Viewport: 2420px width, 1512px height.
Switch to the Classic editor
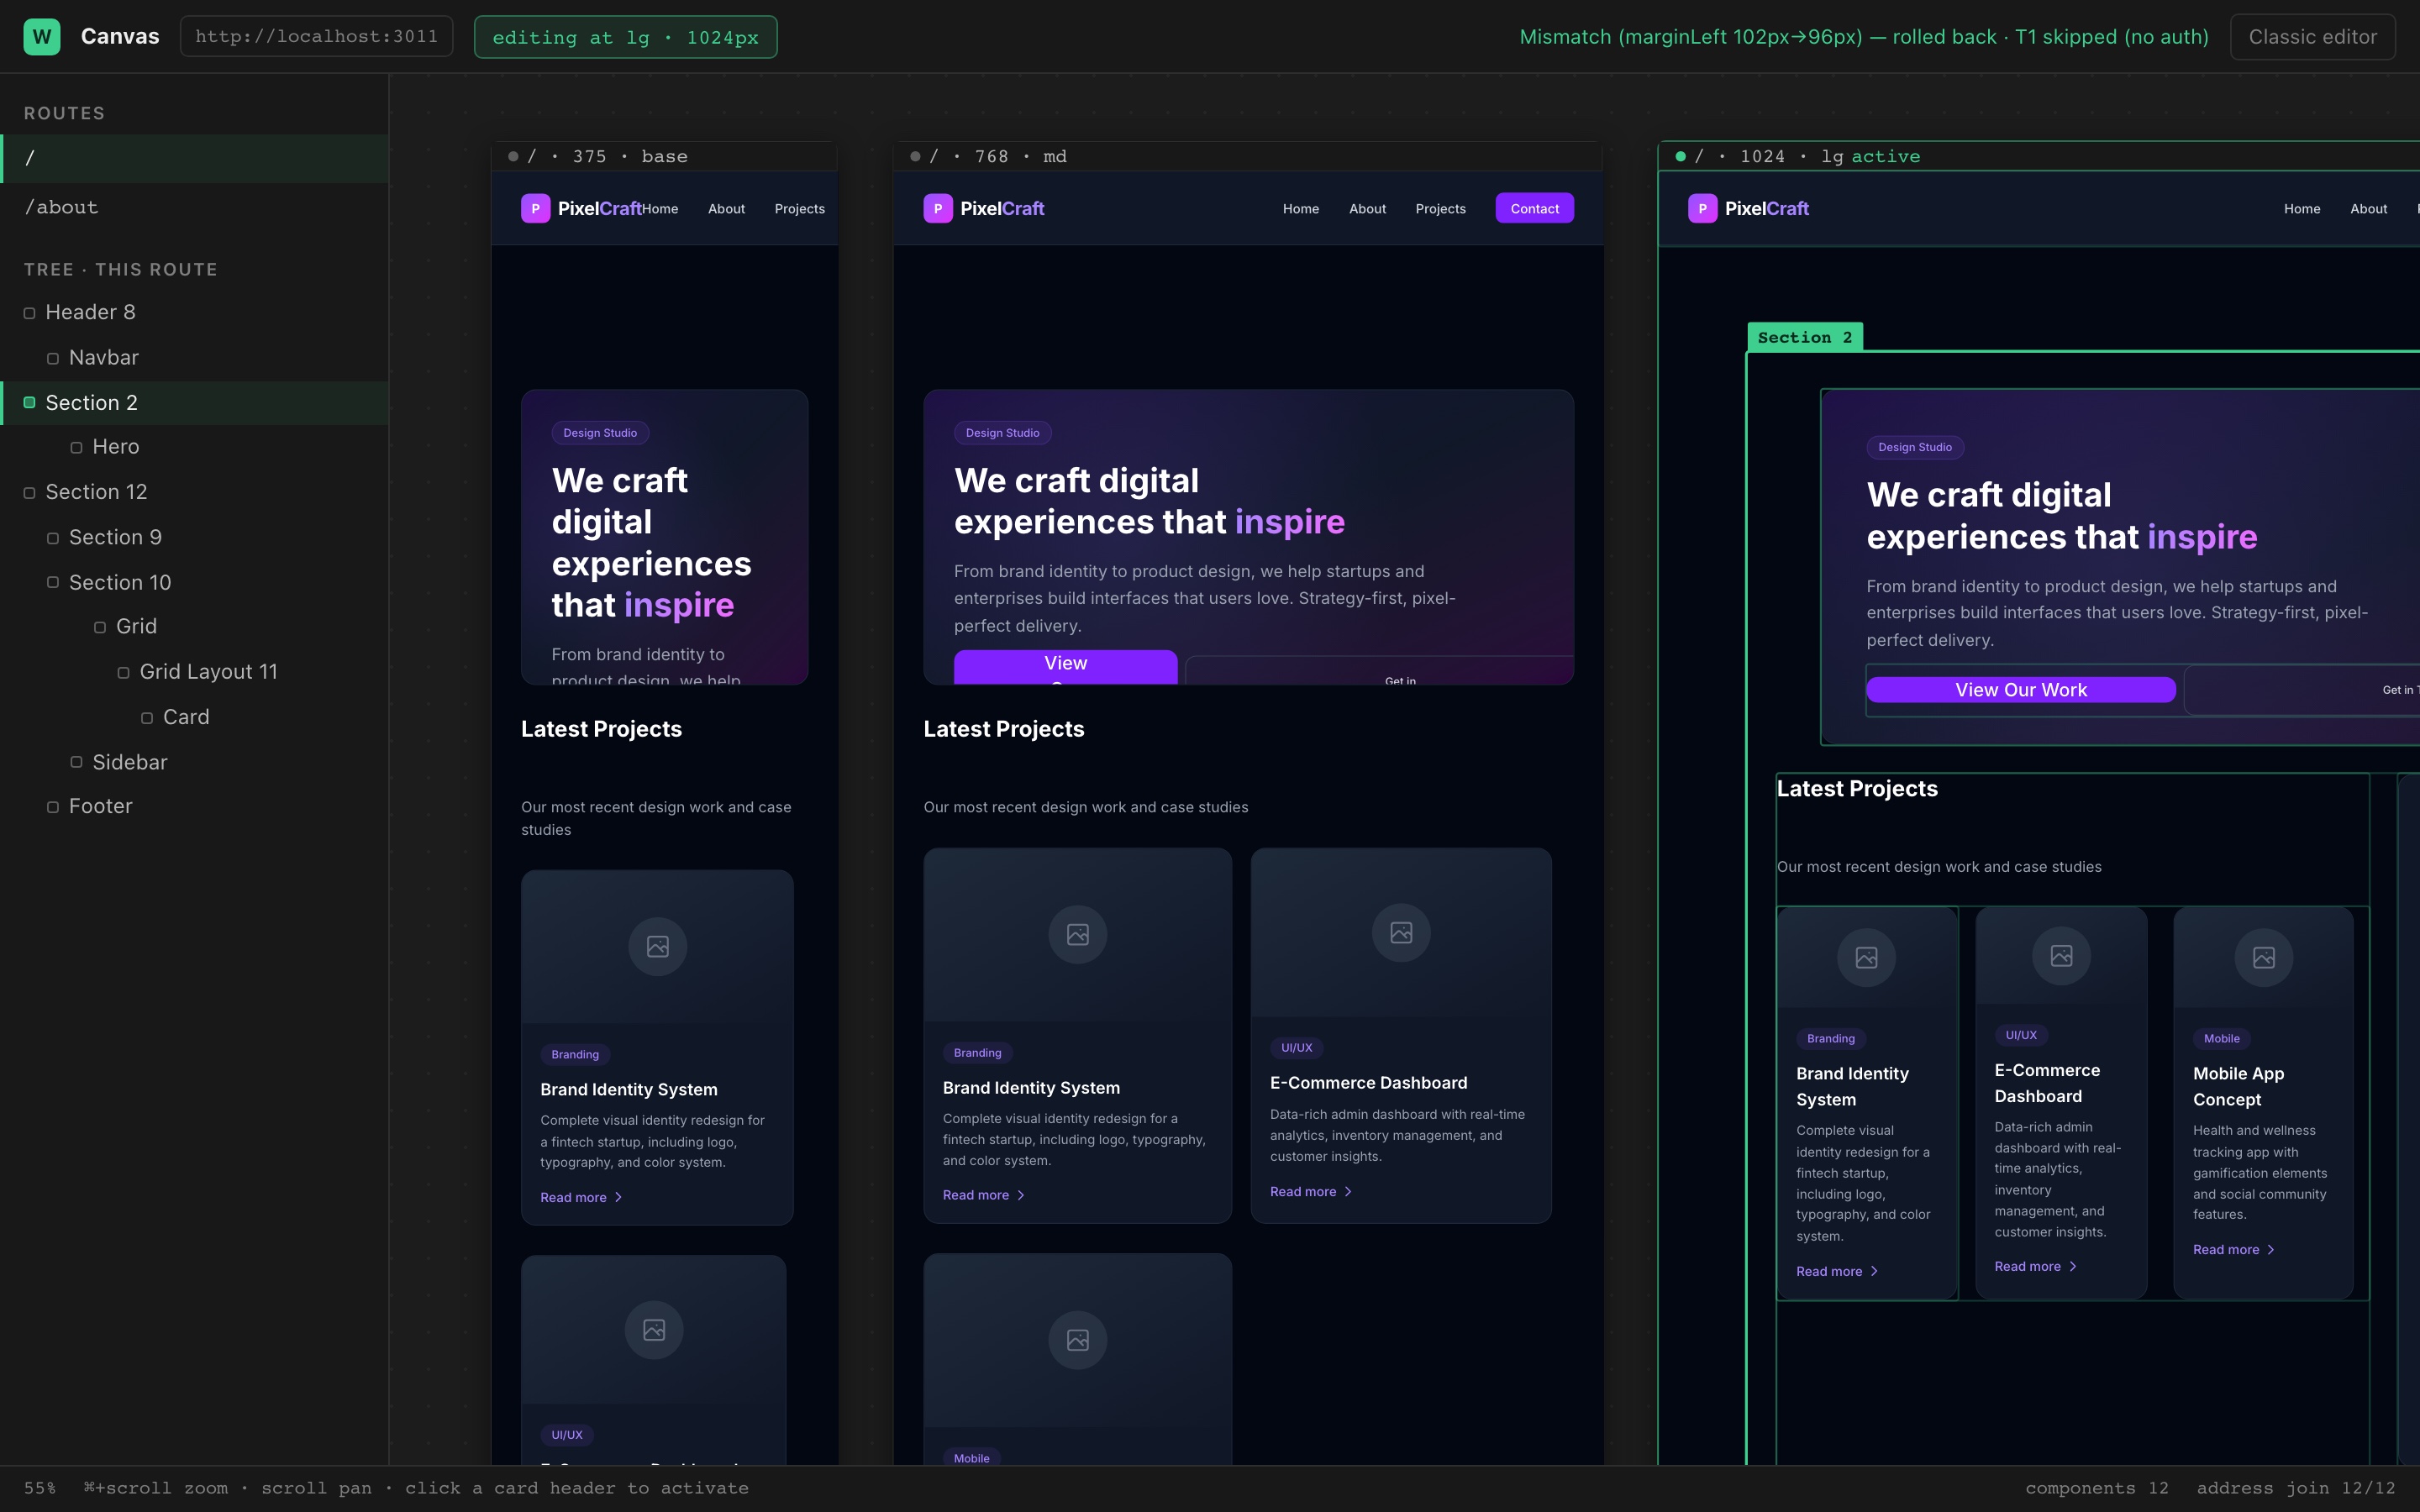pyautogui.click(x=2312, y=37)
